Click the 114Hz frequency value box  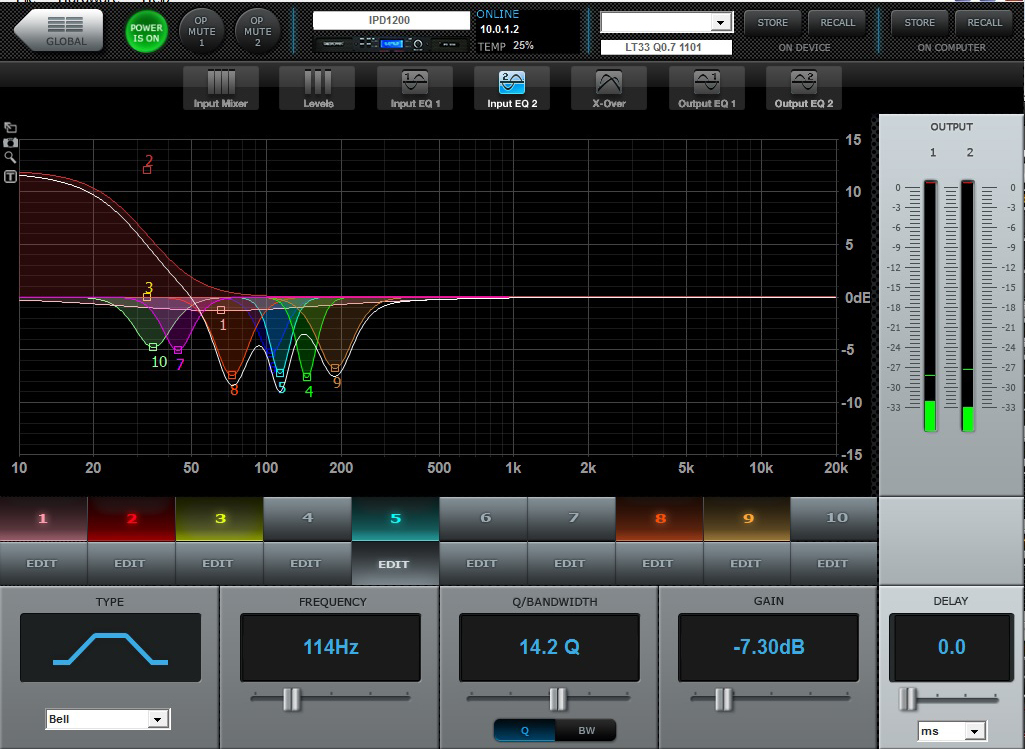pyautogui.click(x=331, y=648)
